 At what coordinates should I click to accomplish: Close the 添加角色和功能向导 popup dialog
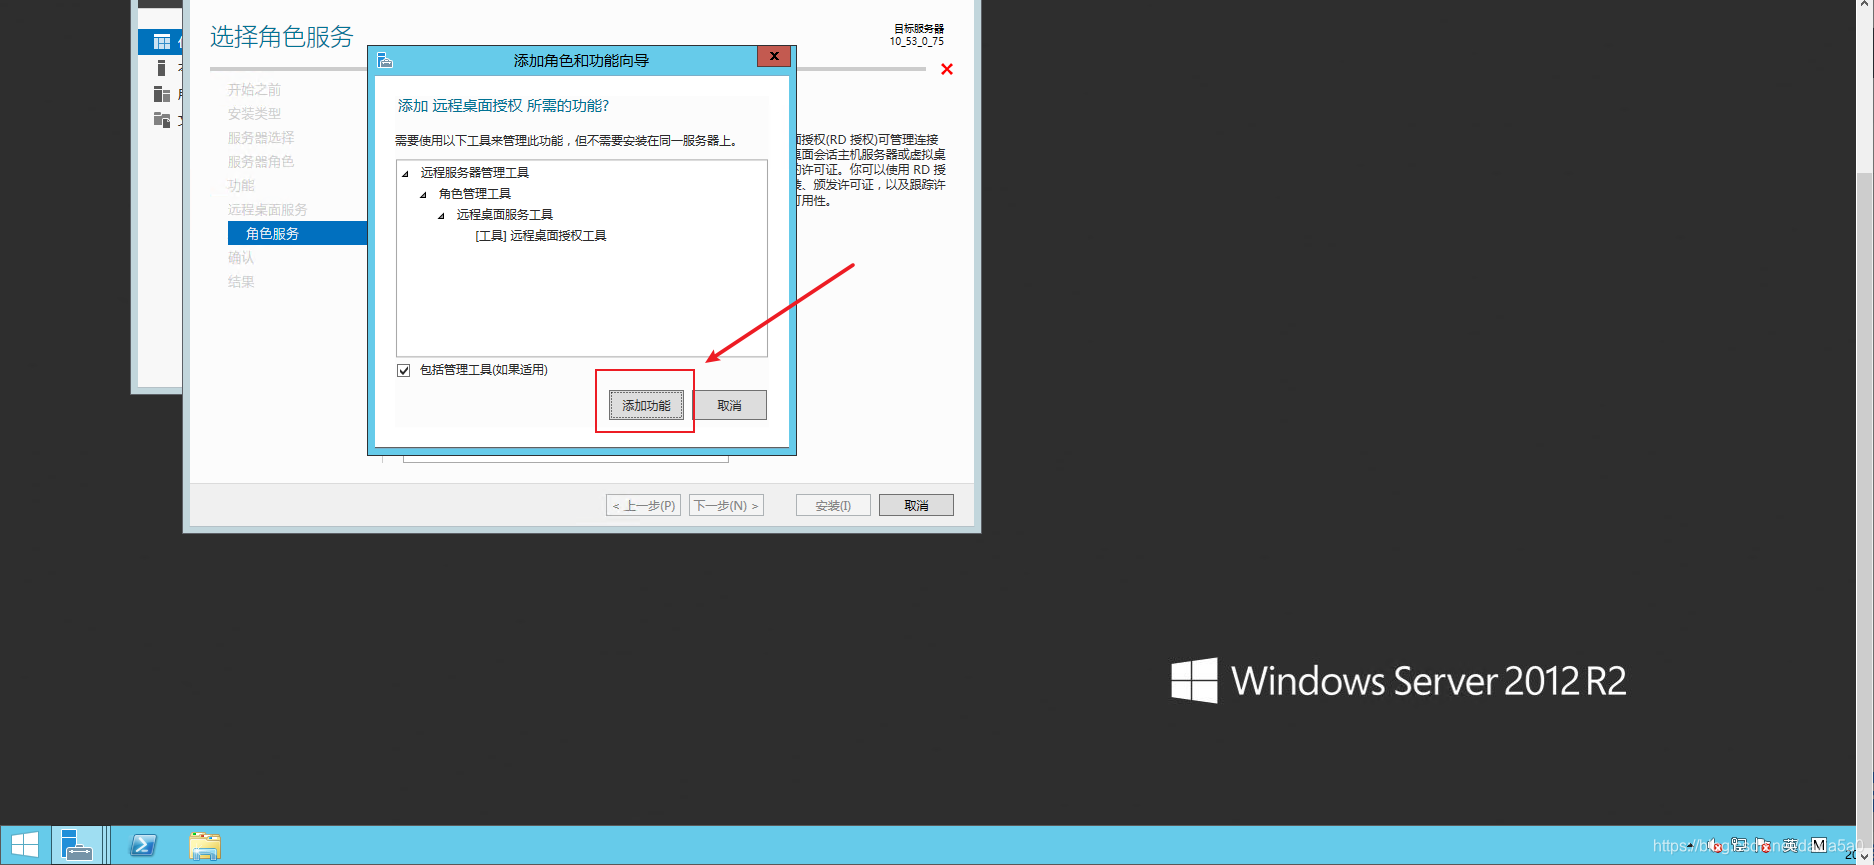pos(774,56)
